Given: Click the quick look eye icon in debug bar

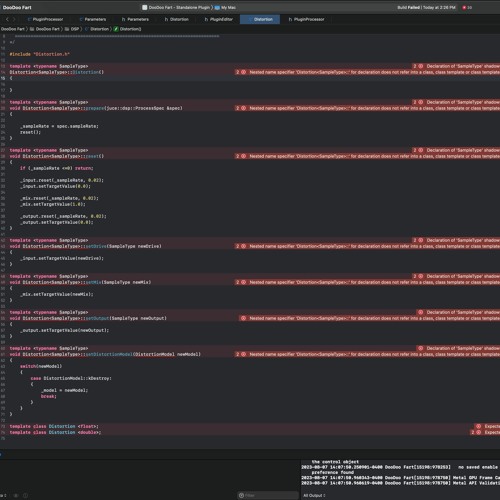Looking at the screenshot, I should tap(16, 495).
